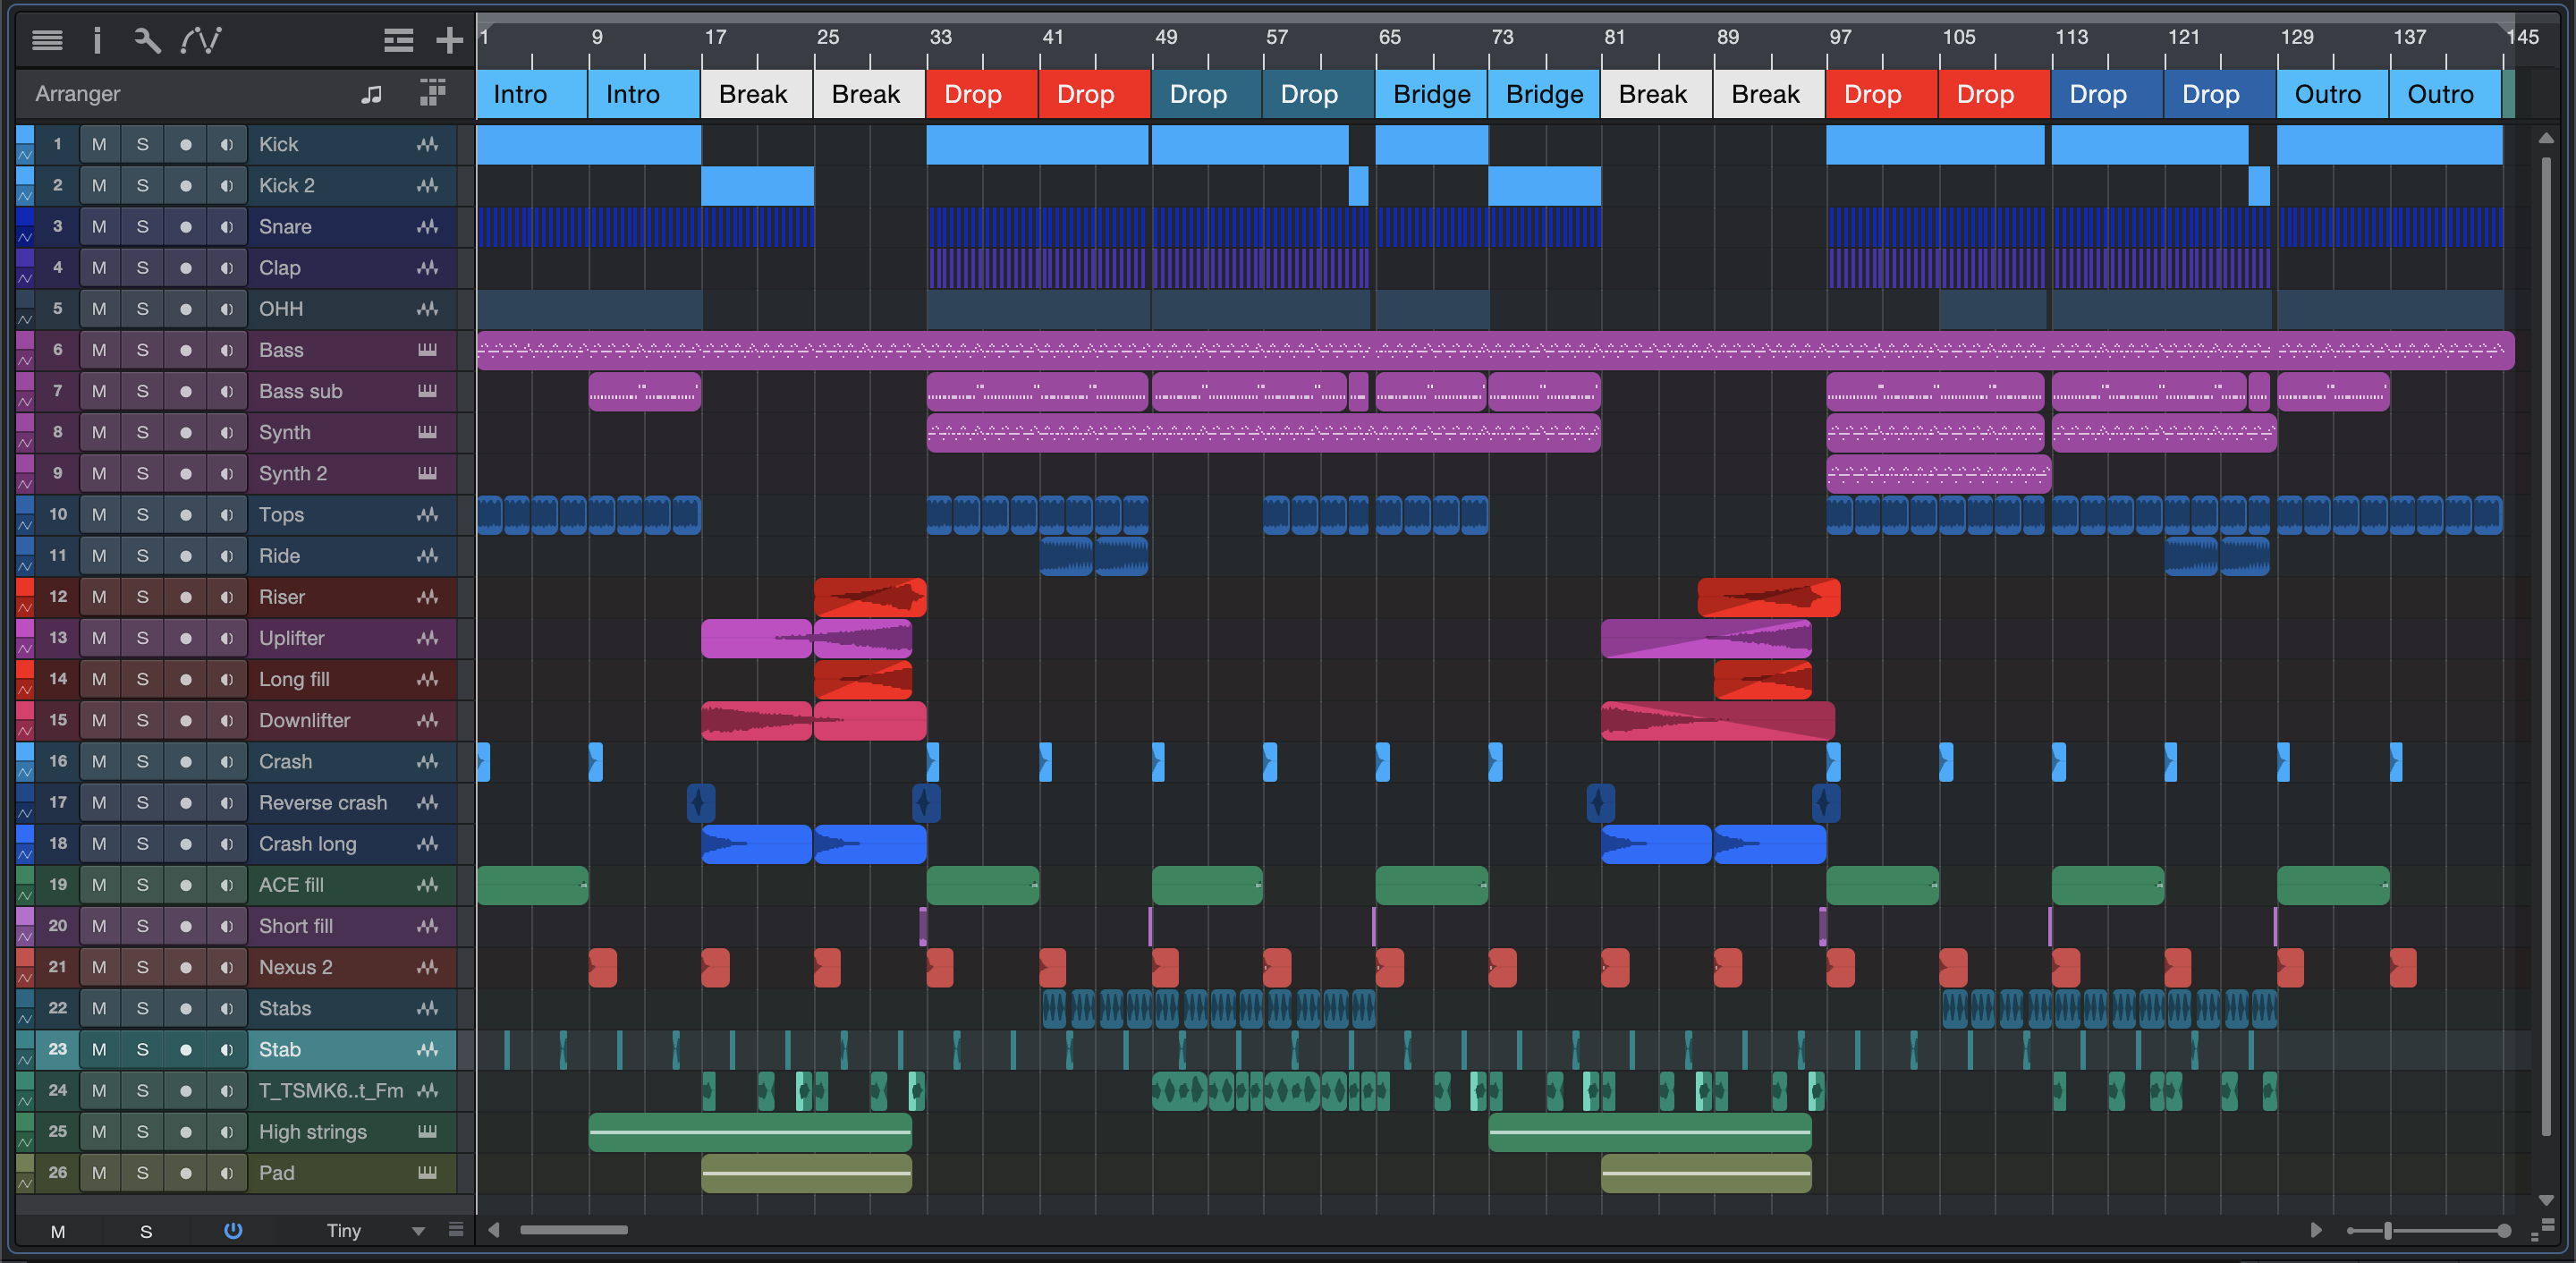
Task: Open Kick track automation lane icon
Action: click(25, 155)
